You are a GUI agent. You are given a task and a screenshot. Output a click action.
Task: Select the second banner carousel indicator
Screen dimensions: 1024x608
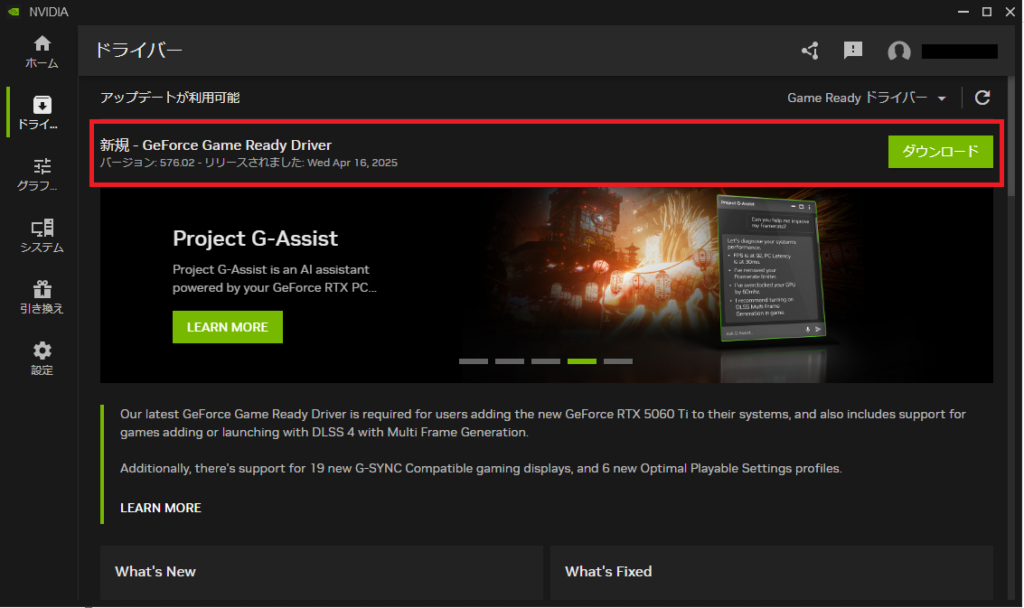coord(509,361)
